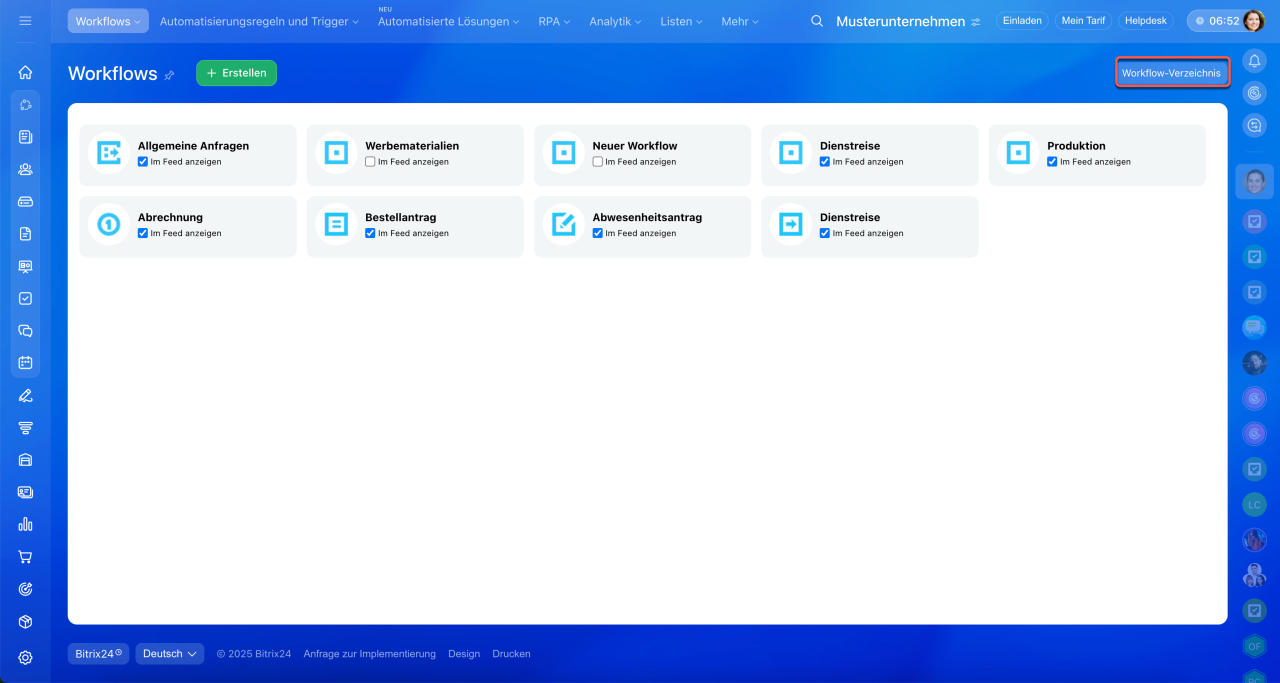Open the Deutsch language selector
The height and width of the screenshot is (683, 1280).
coord(169,654)
